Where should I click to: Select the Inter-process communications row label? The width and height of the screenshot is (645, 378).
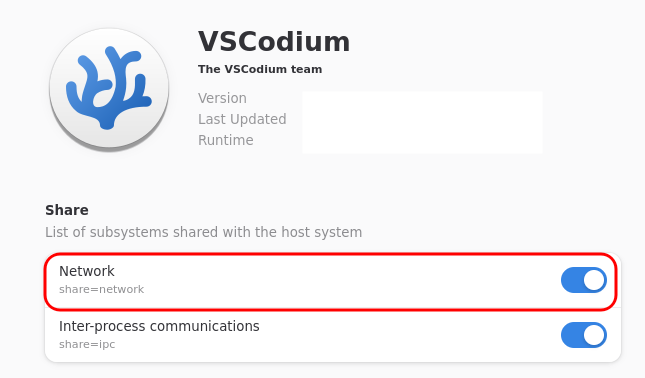point(159,326)
